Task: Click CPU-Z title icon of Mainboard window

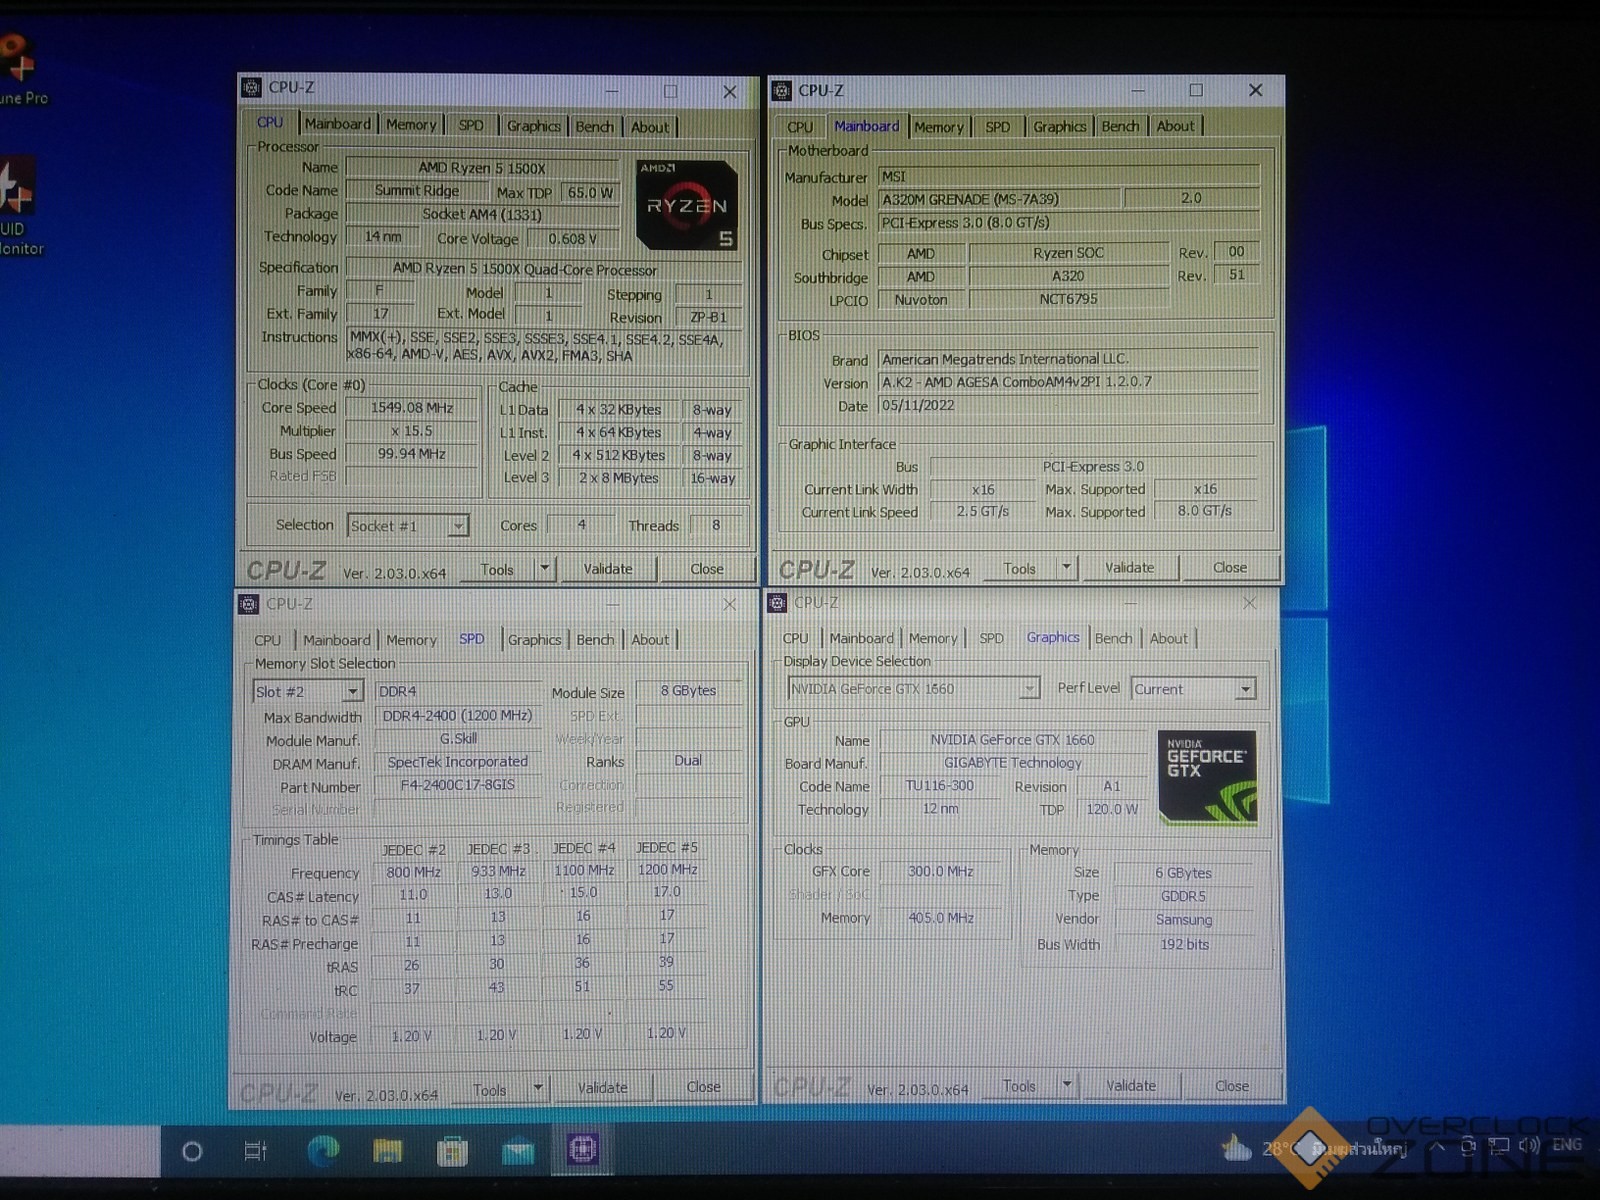Action: [x=782, y=91]
